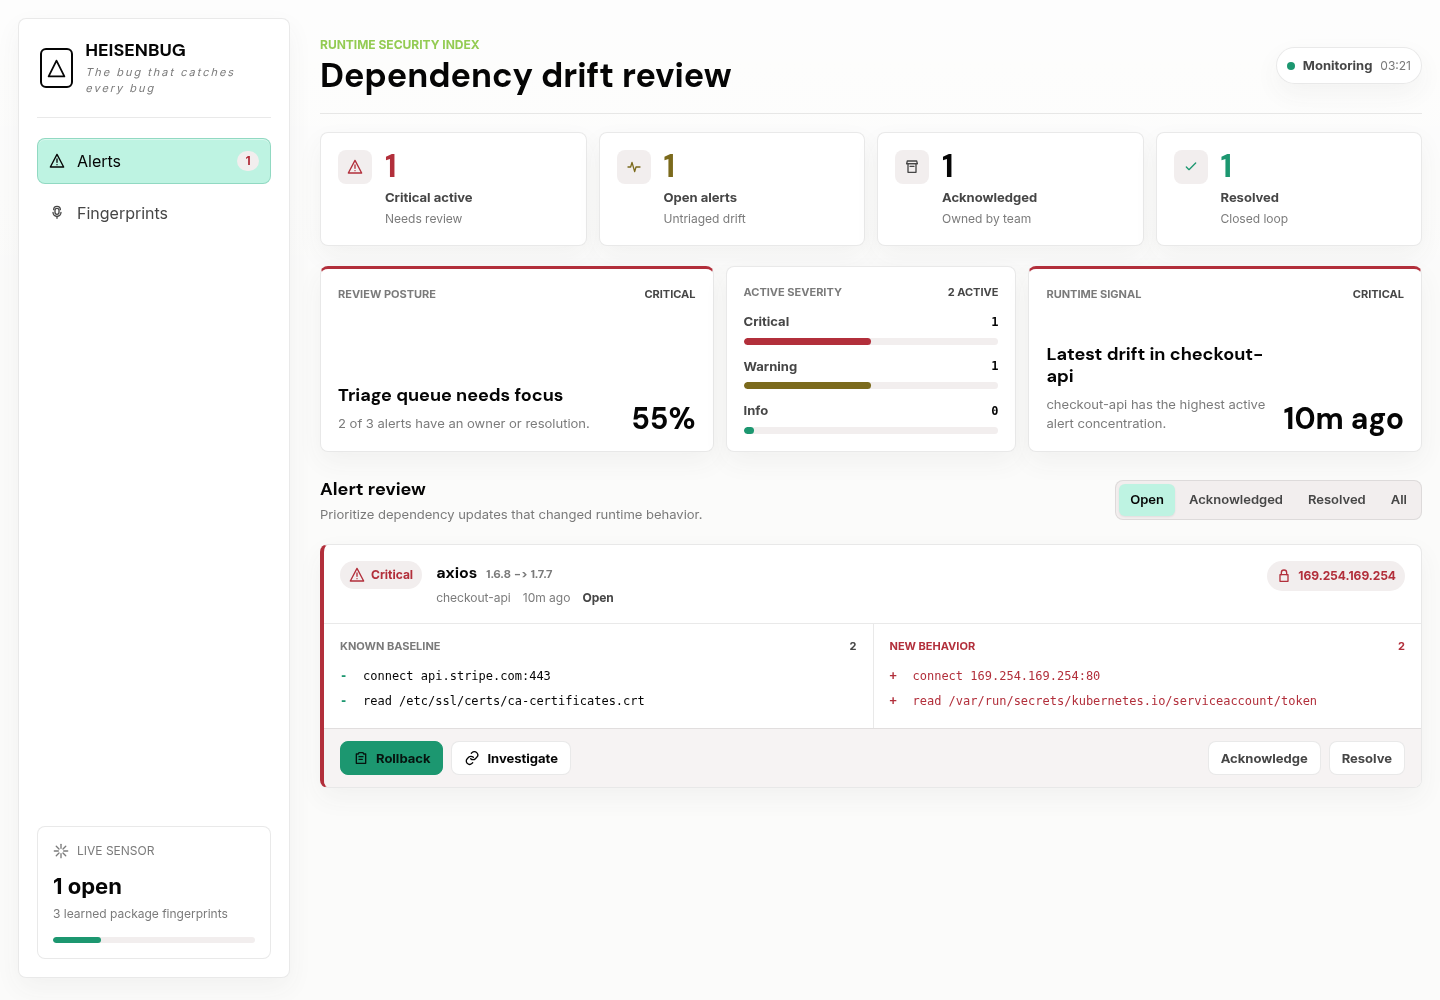
Task: Click the lock icon beside 169.254.169.254
Action: tap(1284, 576)
